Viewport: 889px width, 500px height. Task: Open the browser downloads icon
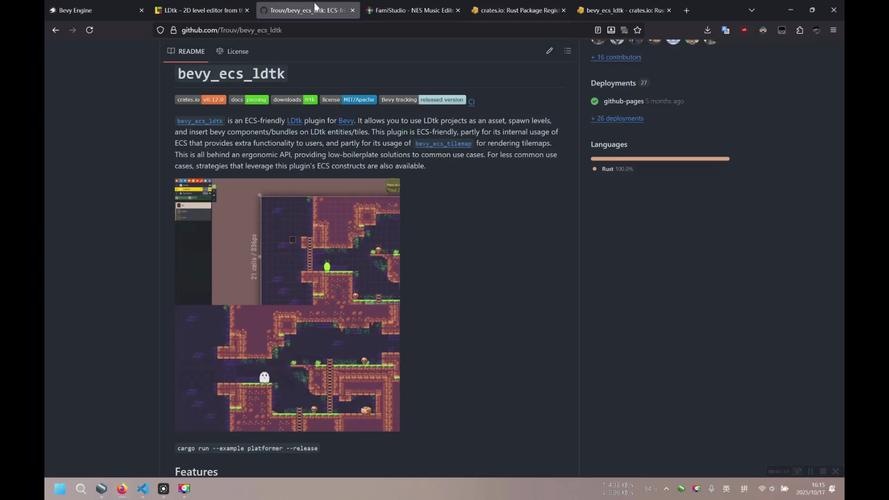pyautogui.click(x=707, y=30)
